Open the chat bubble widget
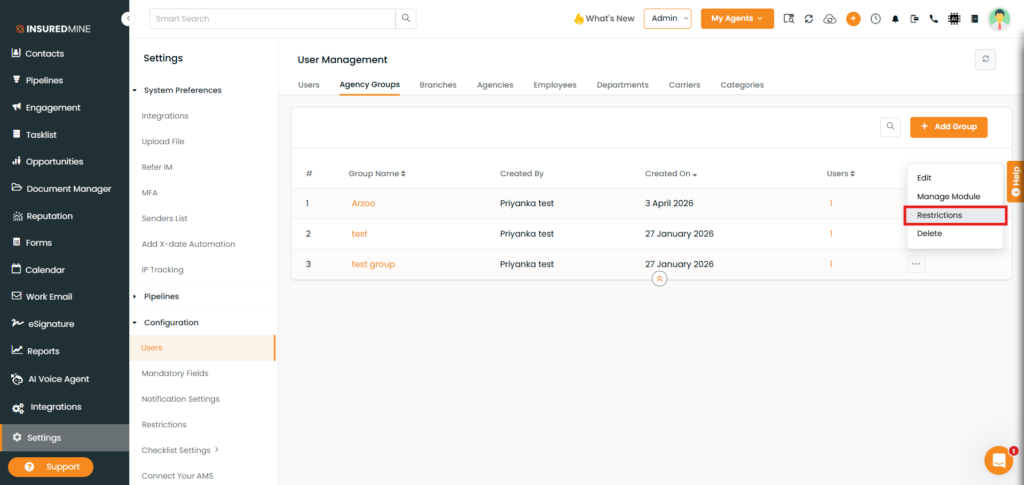Screen dimensions: 1024x485 coord(998,460)
